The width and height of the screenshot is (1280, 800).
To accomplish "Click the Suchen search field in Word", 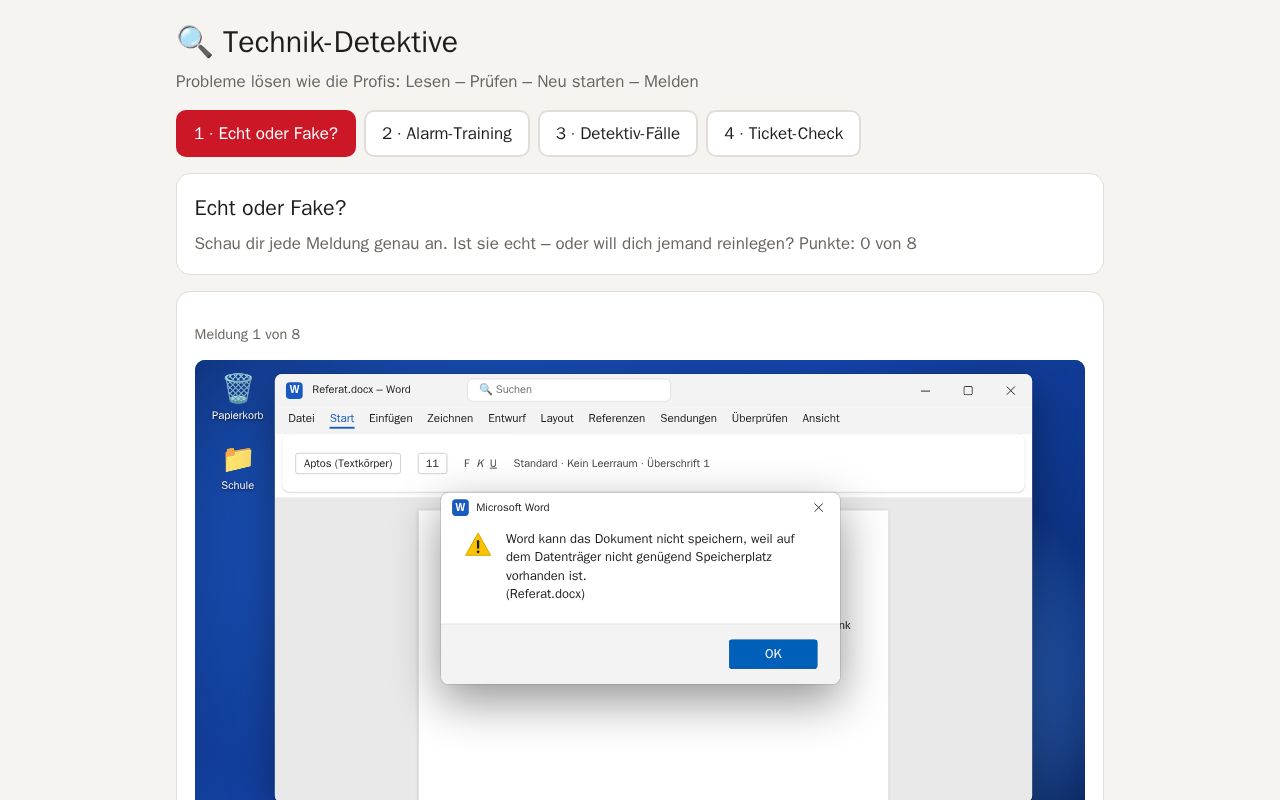I will pos(569,390).
